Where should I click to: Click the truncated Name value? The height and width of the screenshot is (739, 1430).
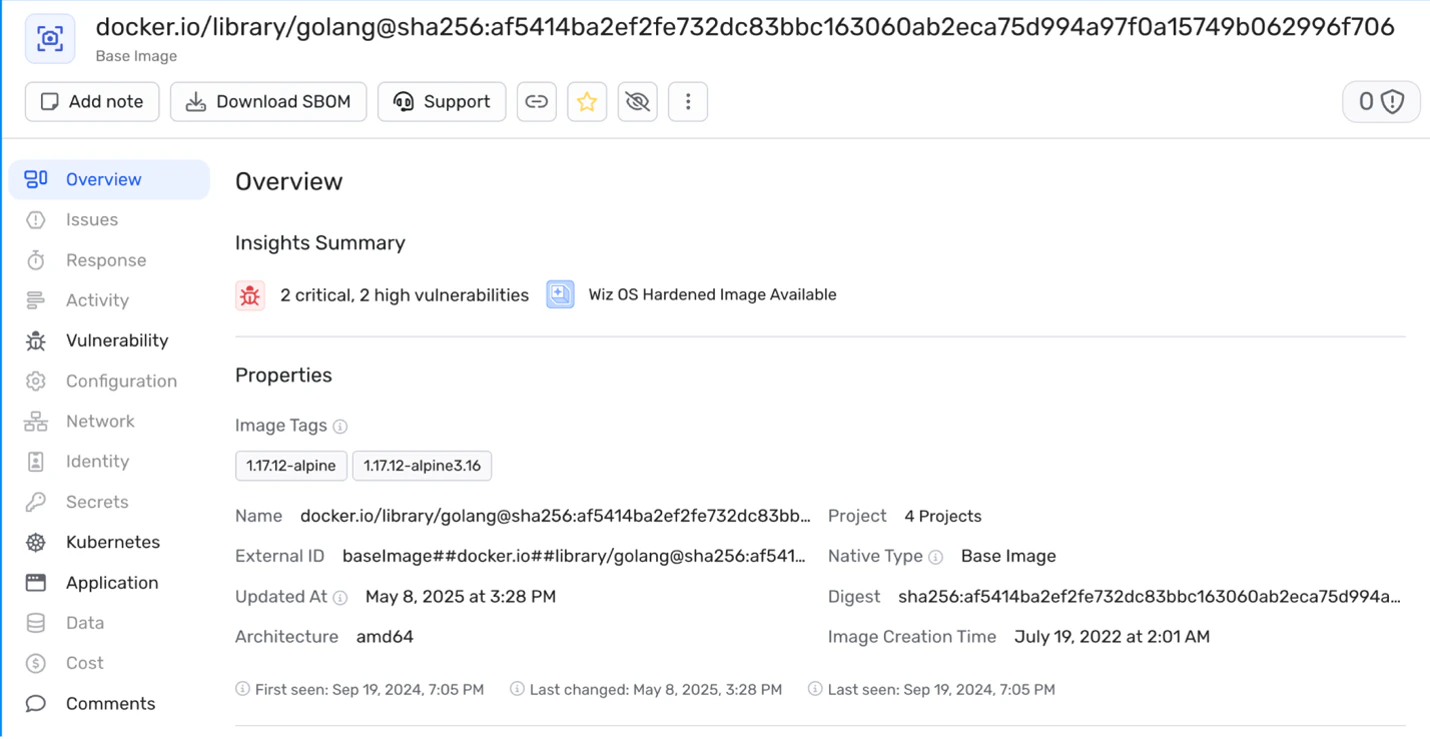tap(556, 516)
